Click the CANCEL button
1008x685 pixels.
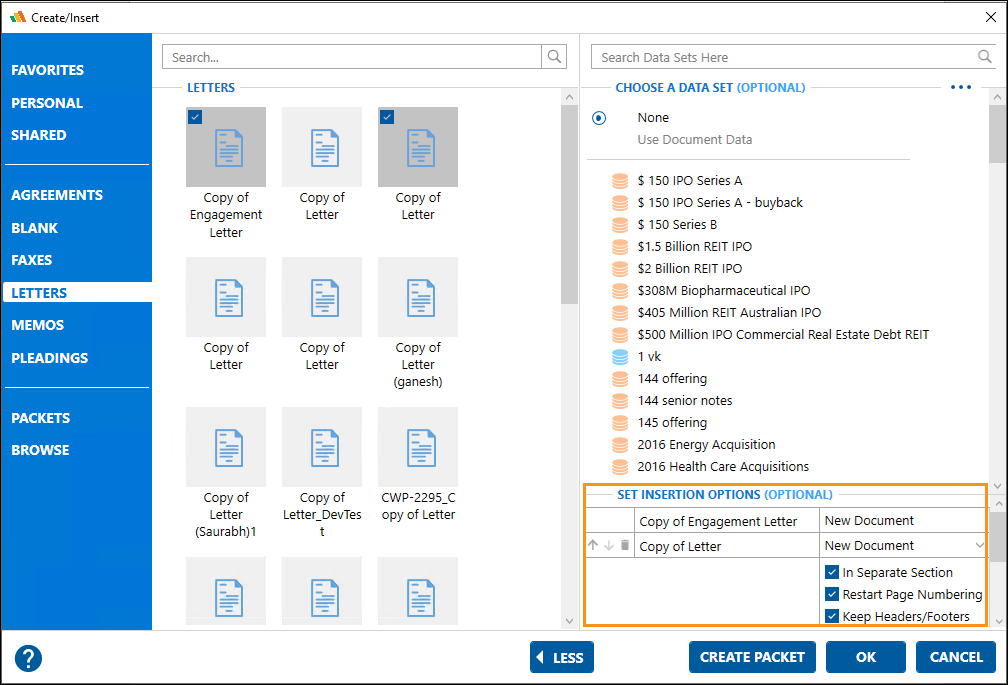[956, 657]
